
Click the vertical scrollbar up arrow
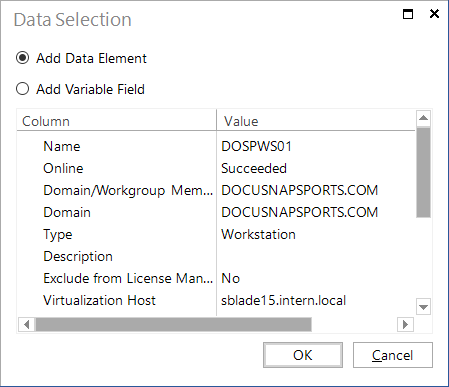[423, 118]
